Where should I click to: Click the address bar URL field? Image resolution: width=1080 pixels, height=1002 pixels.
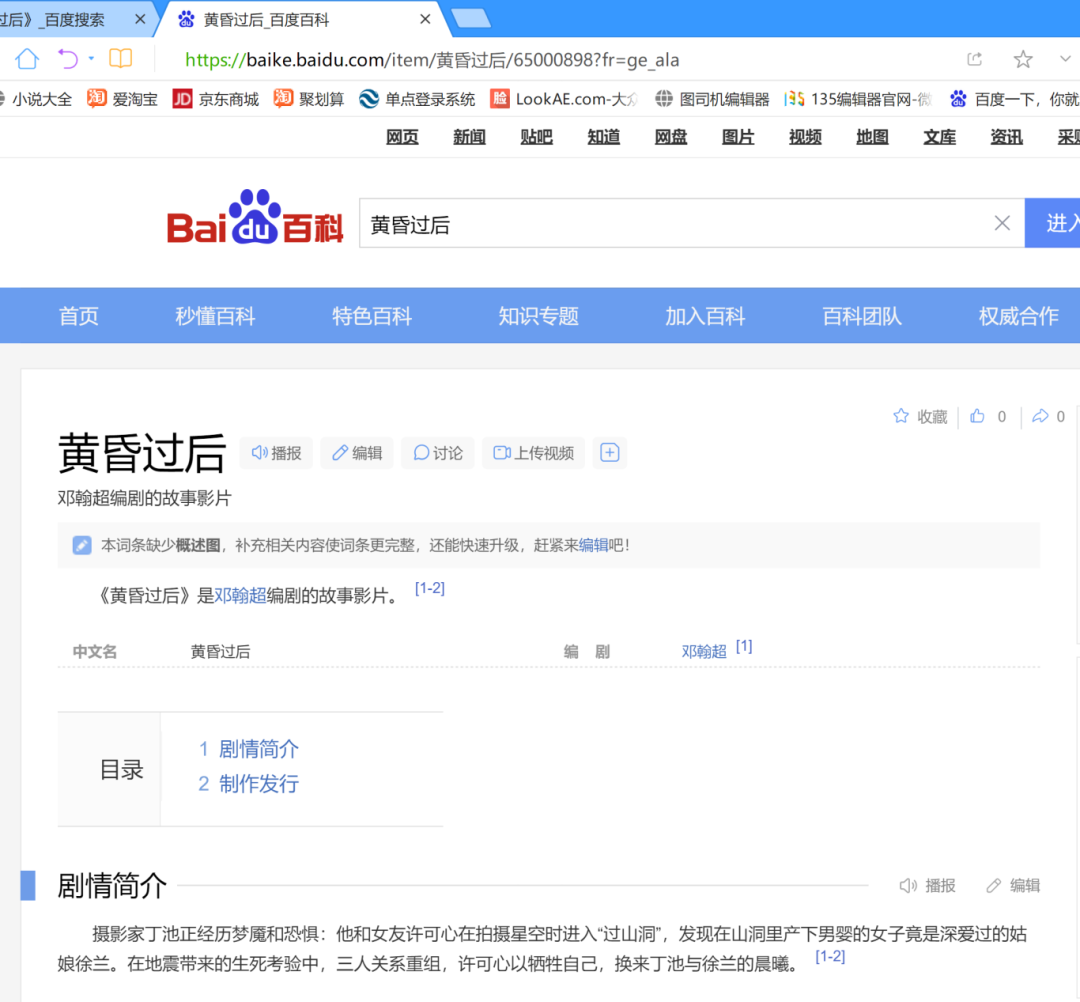[x=432, y=60]
